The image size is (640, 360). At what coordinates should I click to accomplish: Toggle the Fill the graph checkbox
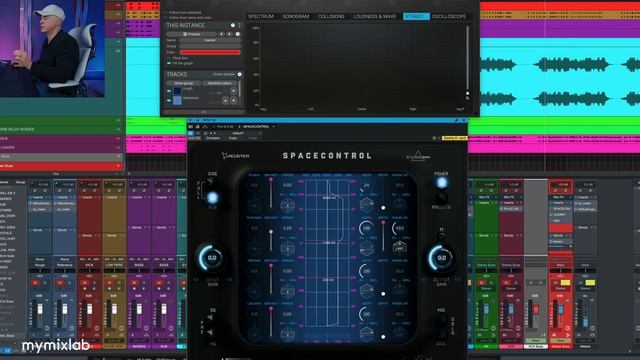point(169,63)
